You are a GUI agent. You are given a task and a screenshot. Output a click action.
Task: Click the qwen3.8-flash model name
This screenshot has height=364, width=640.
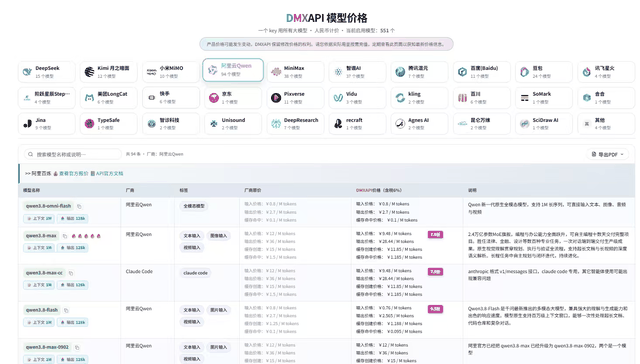(42, 310)
